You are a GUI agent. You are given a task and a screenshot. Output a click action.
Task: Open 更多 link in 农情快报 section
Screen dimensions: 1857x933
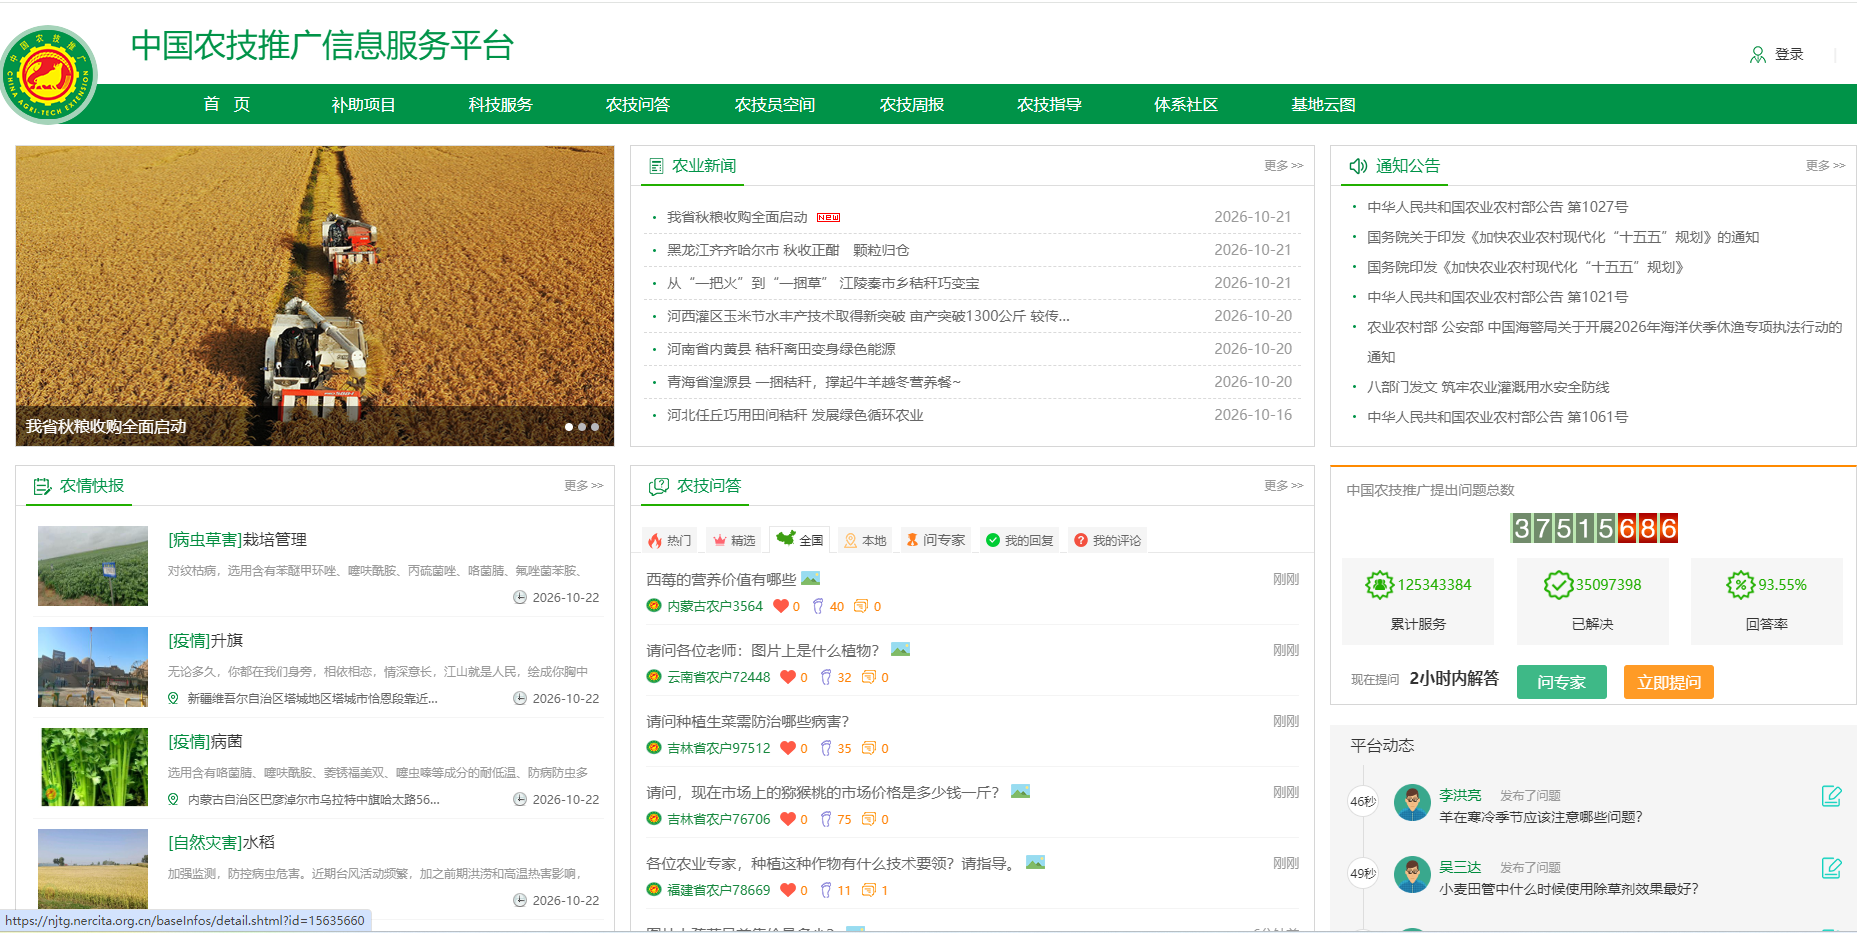coord(583,486)
